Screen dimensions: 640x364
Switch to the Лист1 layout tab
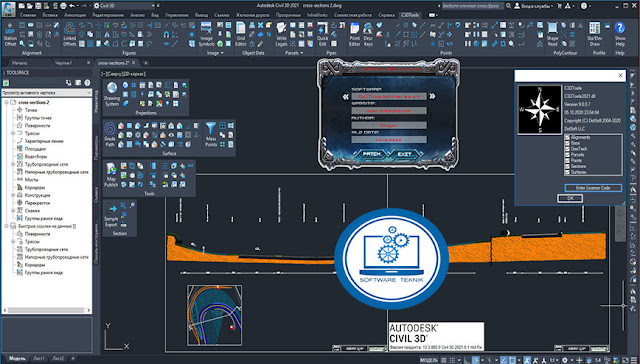(x=39, y=358)
